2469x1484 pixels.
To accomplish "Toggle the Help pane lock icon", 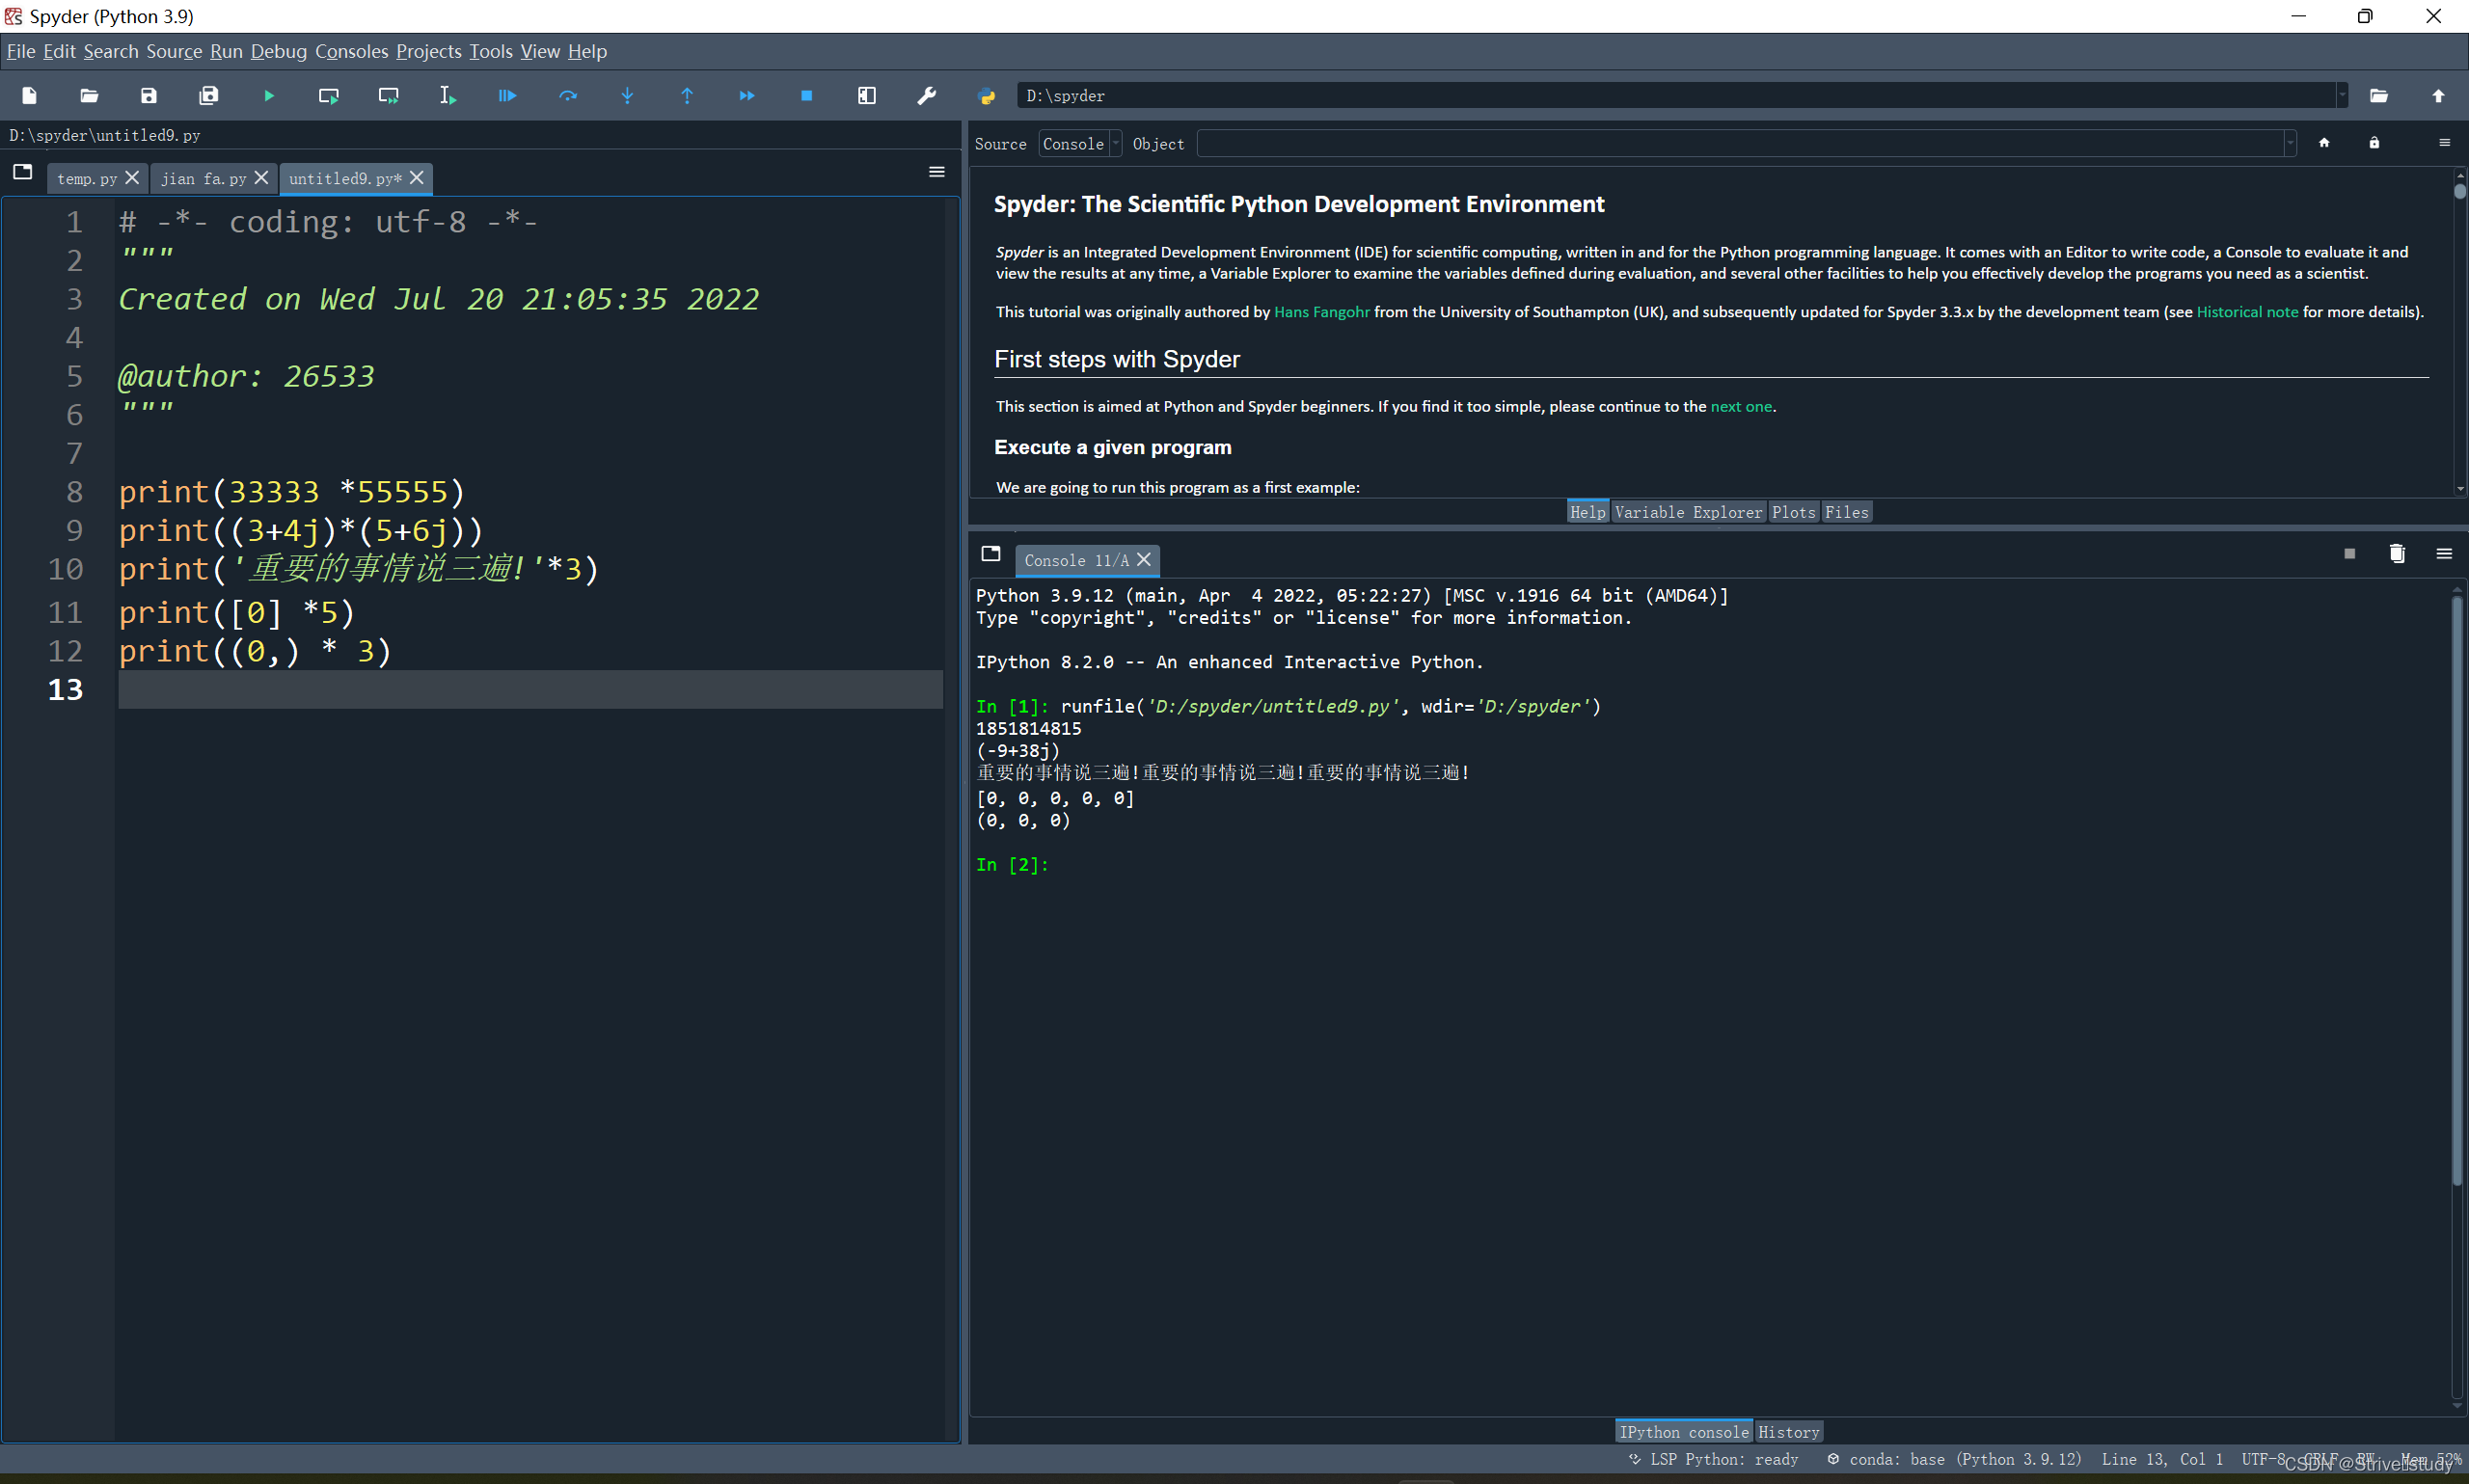I will [x=2373, y=143].
